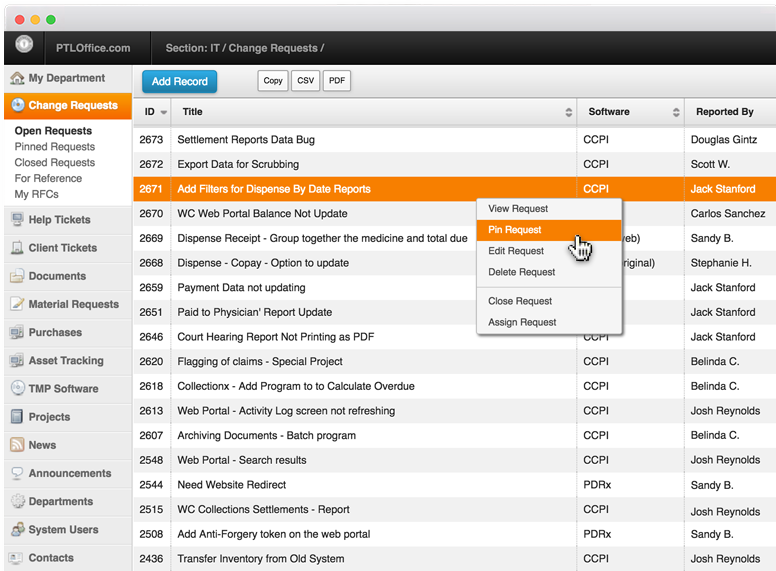The width and height of the screenshot is (776, 571).
Task: Choose Close Request from context menu
Action: point(549,301)
